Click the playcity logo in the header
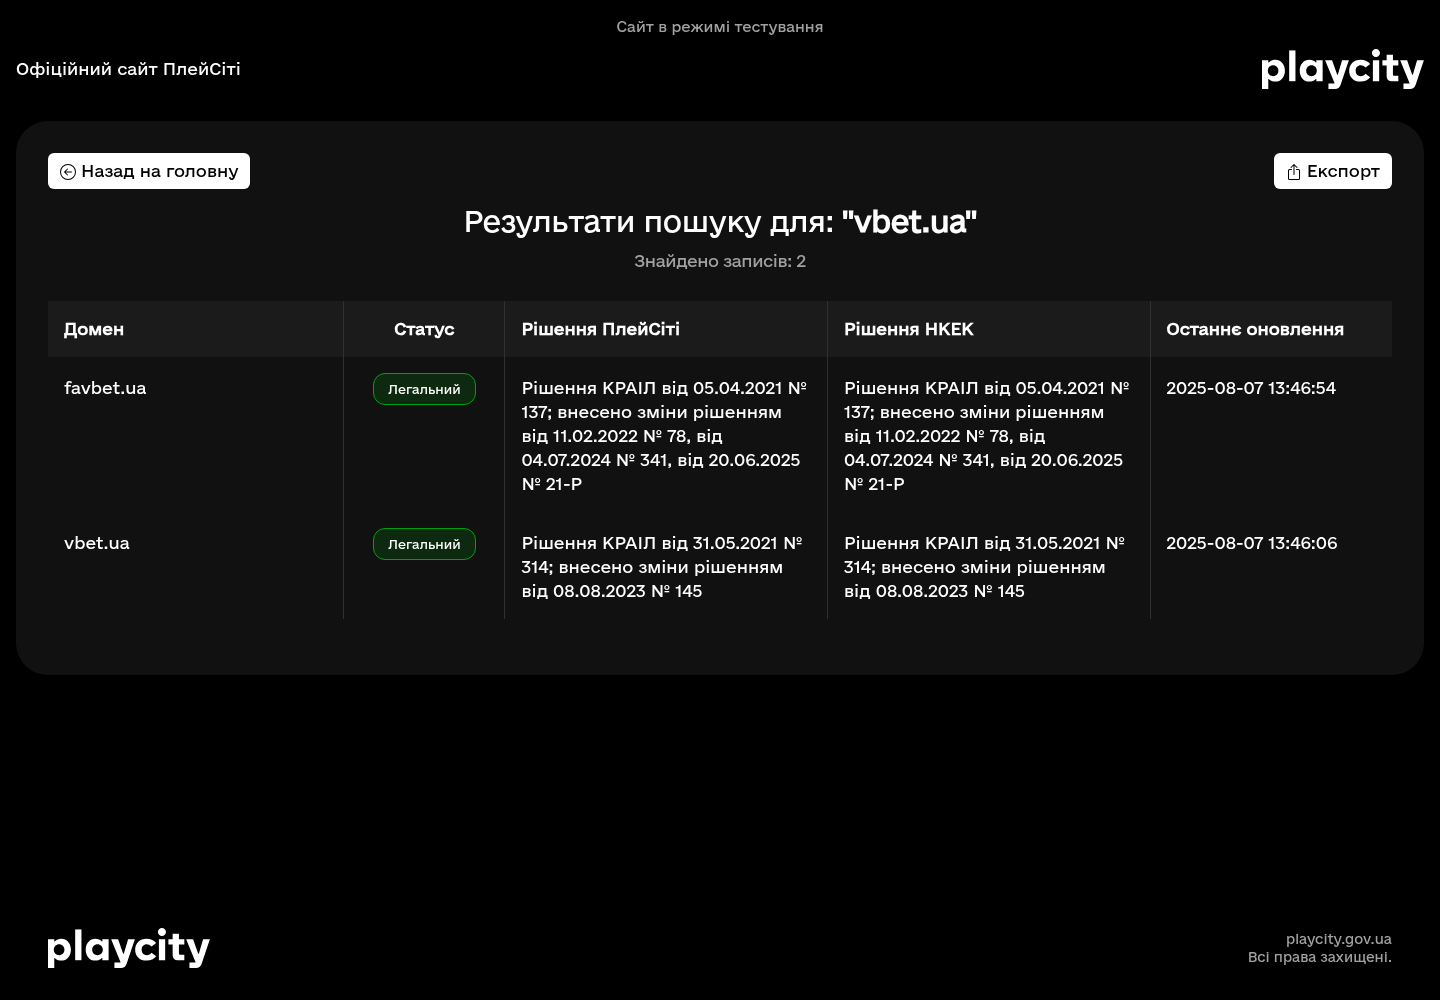Image resolution: width=1440 pixels, height=1000 pixels. click(1342, 69)
